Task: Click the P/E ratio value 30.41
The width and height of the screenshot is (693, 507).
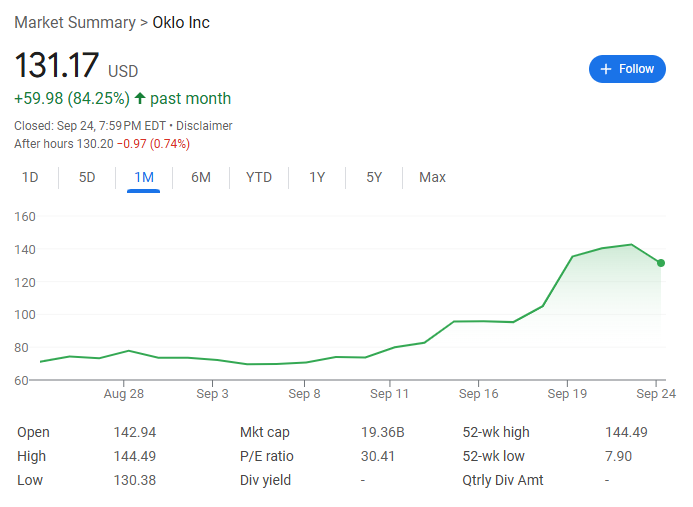Action: tap(377, 456)
